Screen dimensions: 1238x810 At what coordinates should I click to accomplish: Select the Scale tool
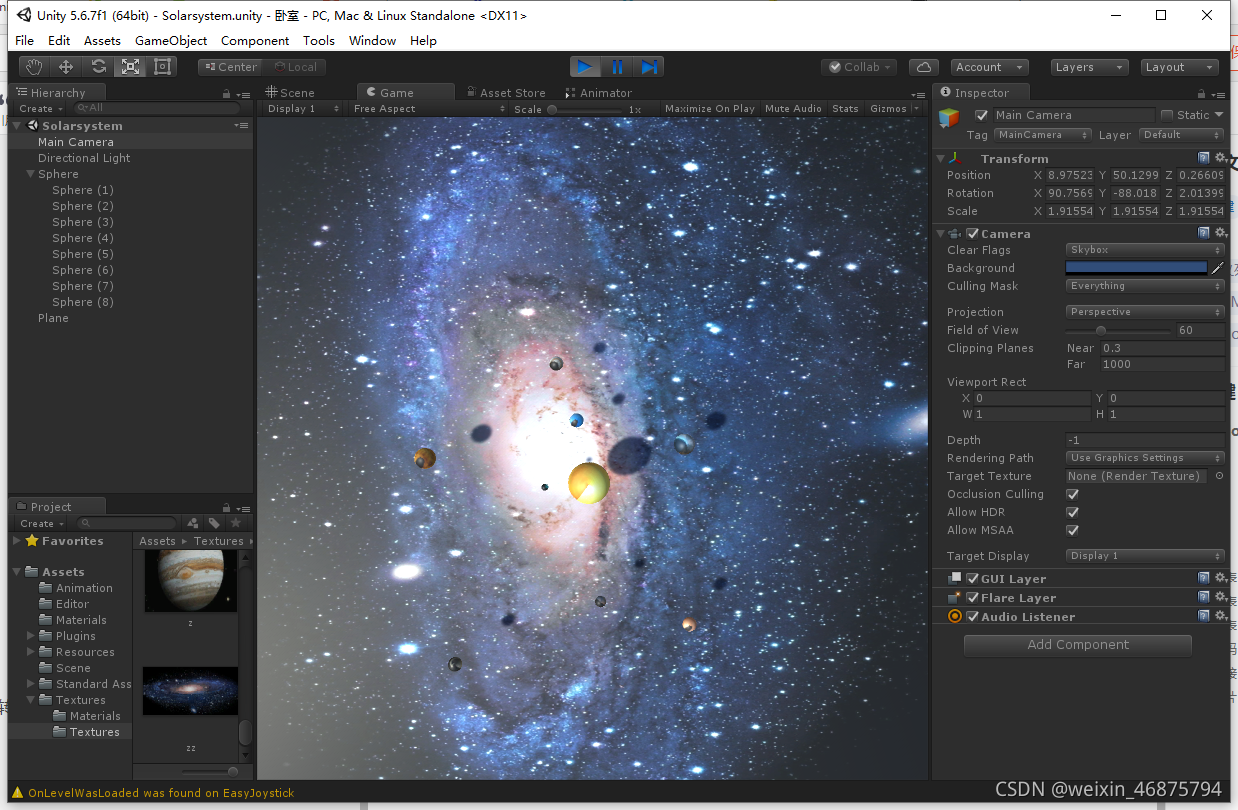[x=130, y=67]
